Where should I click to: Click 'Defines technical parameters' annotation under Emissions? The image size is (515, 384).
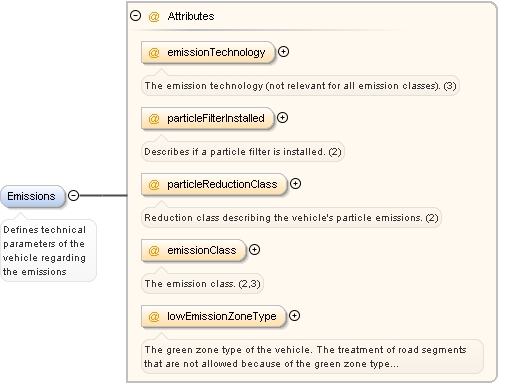click(48, 250)
